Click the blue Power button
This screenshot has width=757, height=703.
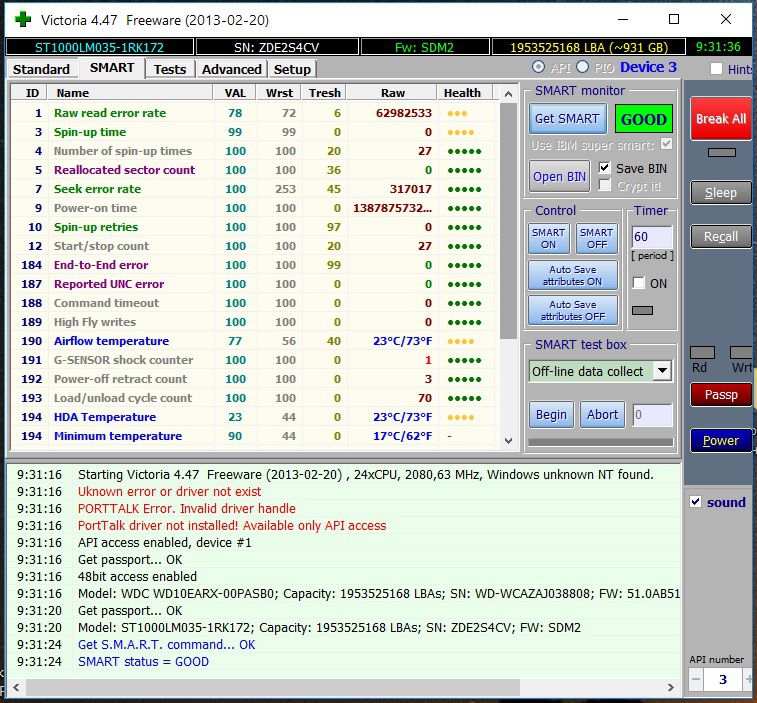coord(721,440)
